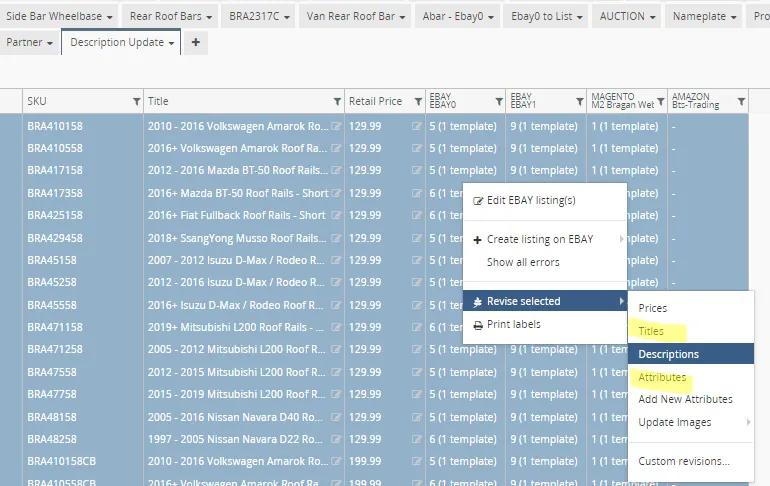Viewport: 770px width, 486px height.
Task: Open Van Rear Roof Bar tab dropdown
Action: 403,18
